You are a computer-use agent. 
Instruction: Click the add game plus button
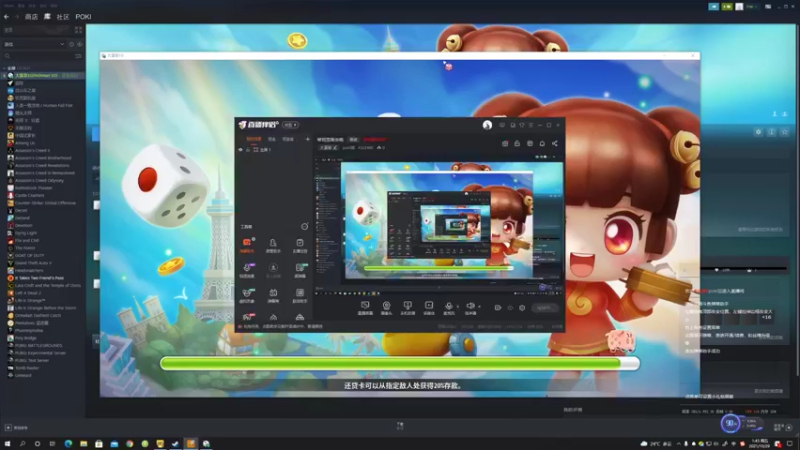(8, 428)
